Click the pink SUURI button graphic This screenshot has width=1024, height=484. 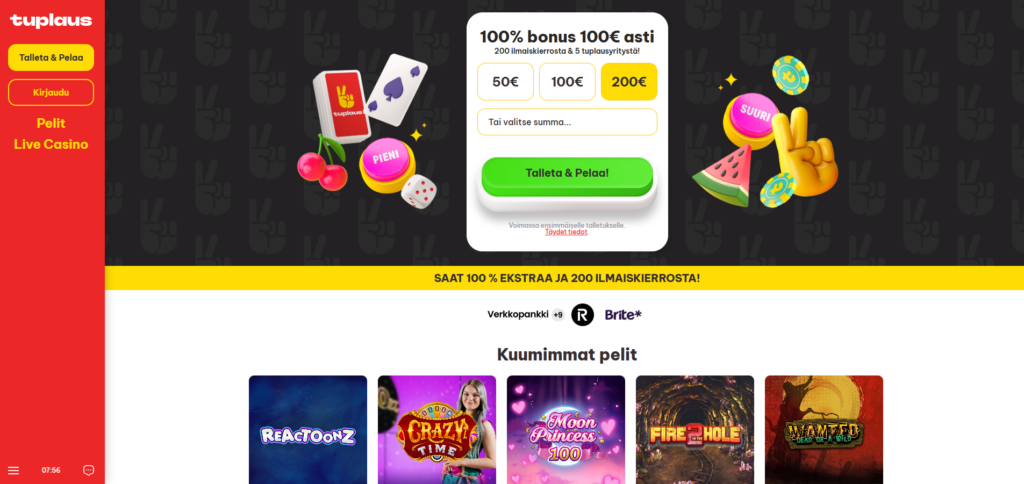[757, 117]
